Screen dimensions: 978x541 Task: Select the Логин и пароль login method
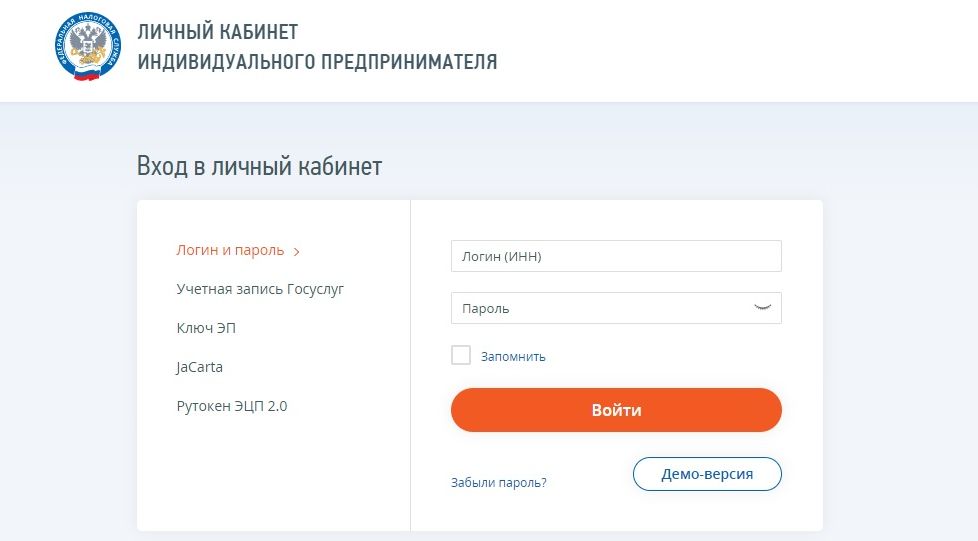pyautogui.click(x=230, y=250)
